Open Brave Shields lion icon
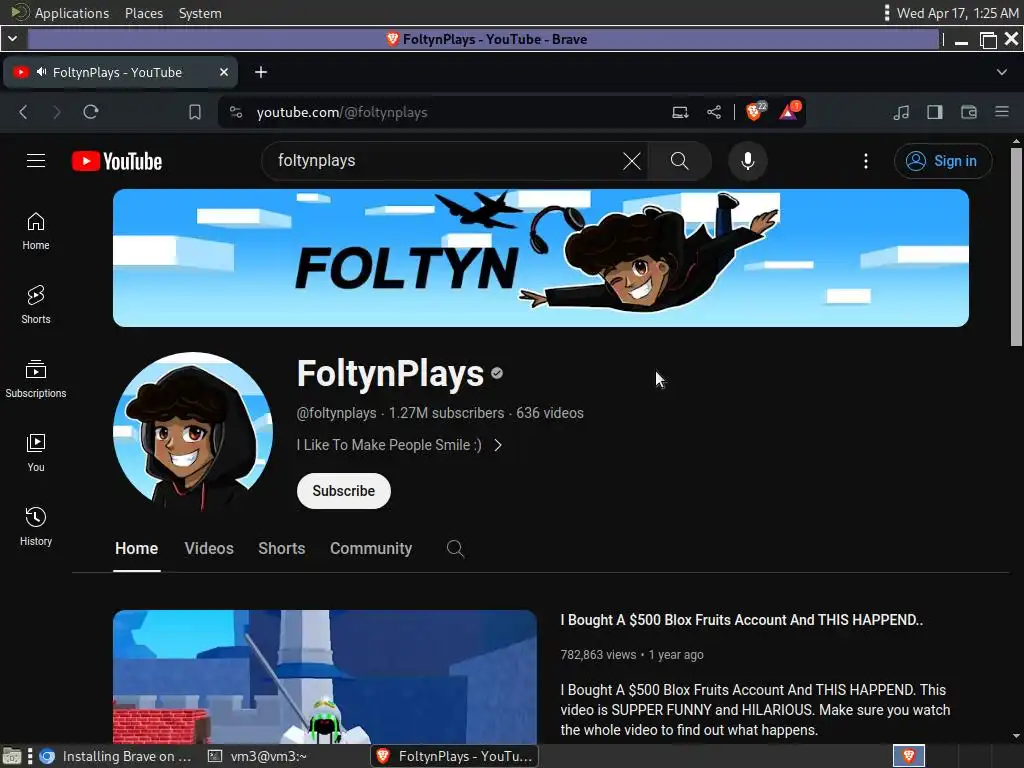 pyautogui.click(x=756, y=112)
